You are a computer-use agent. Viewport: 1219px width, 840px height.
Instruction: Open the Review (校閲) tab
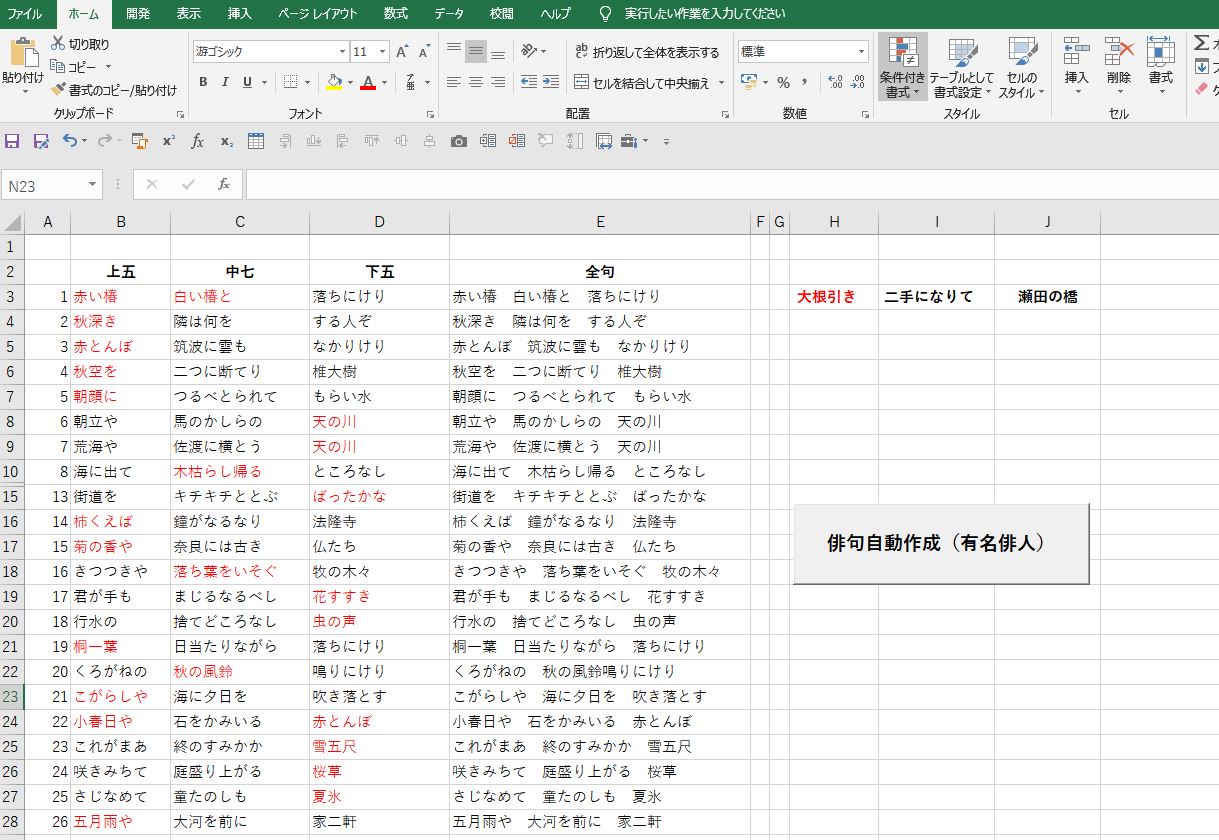pos(502,14)
